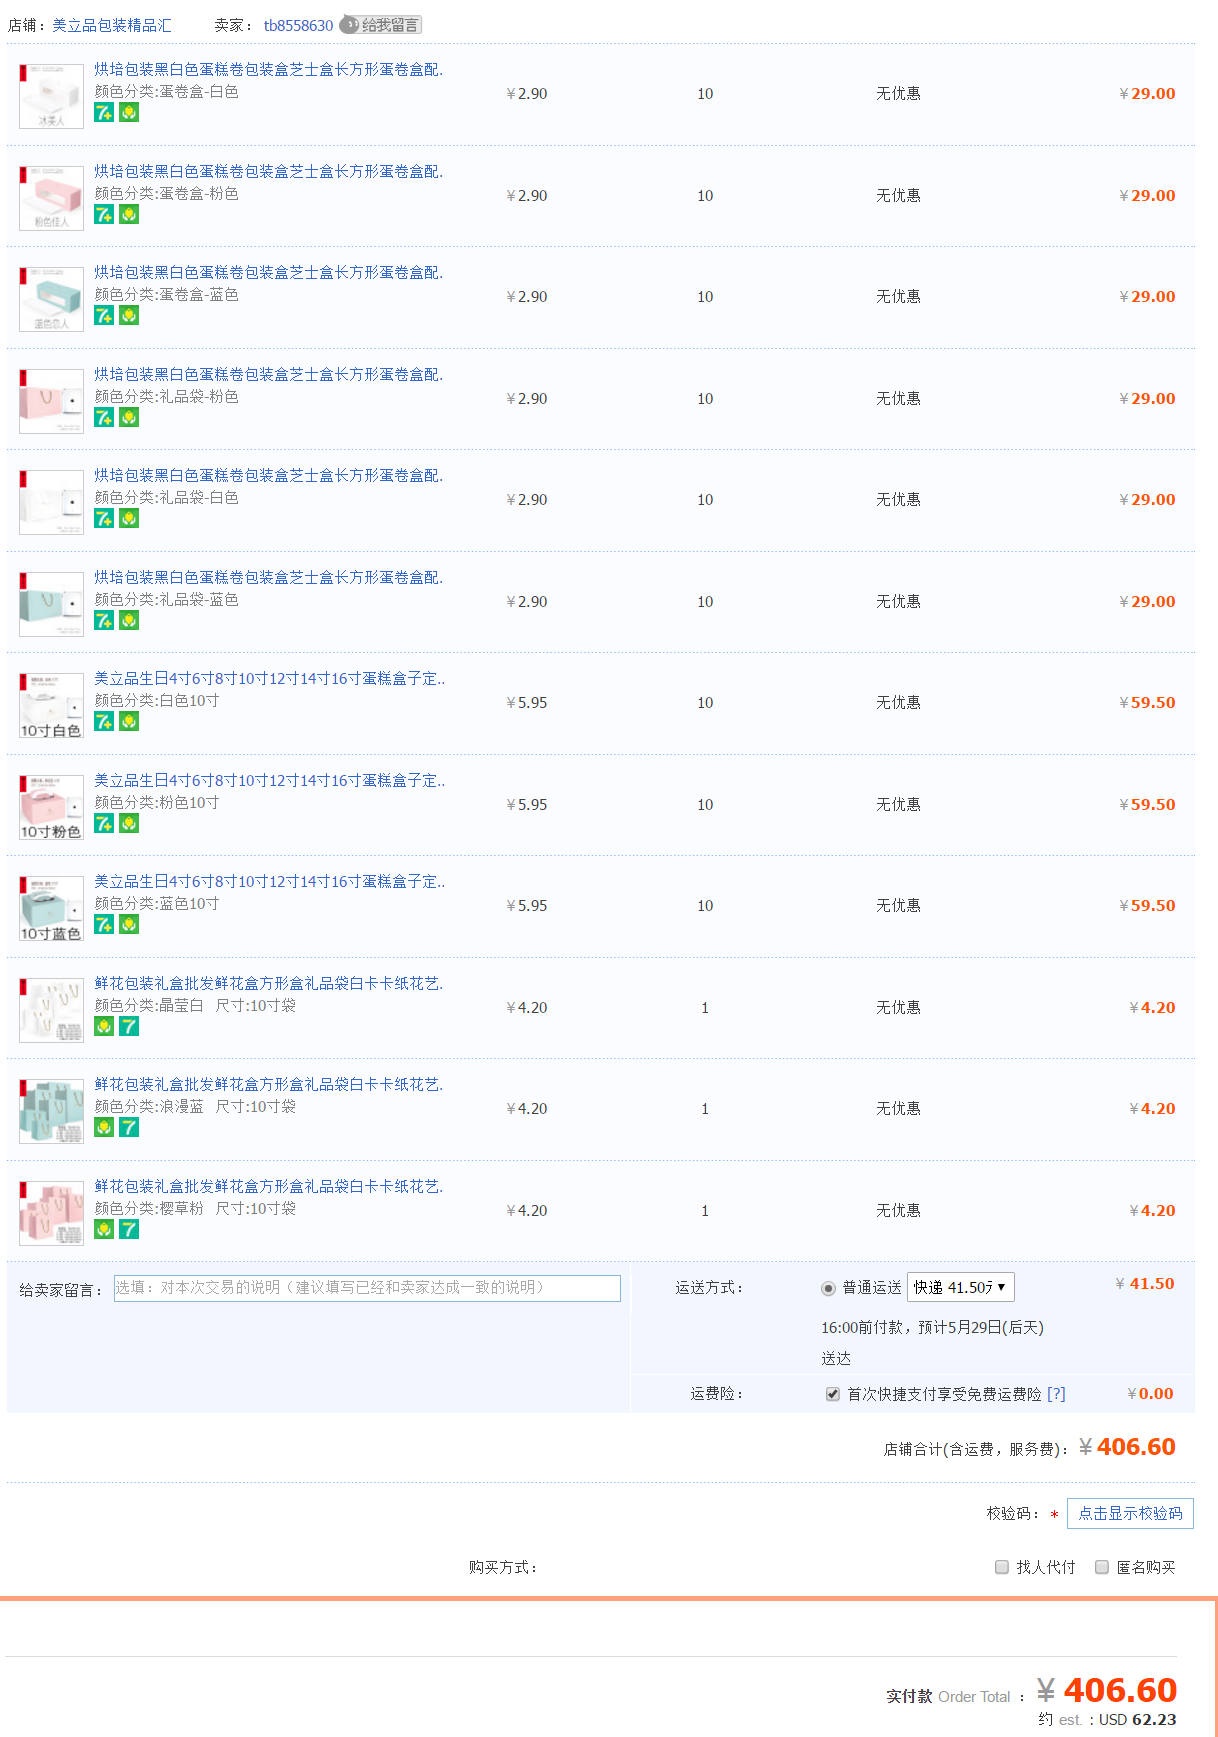1218x1737 pixels.
Task: Open the 浪漫蓝 flower gift box title link
Action: click(268, 1084)
